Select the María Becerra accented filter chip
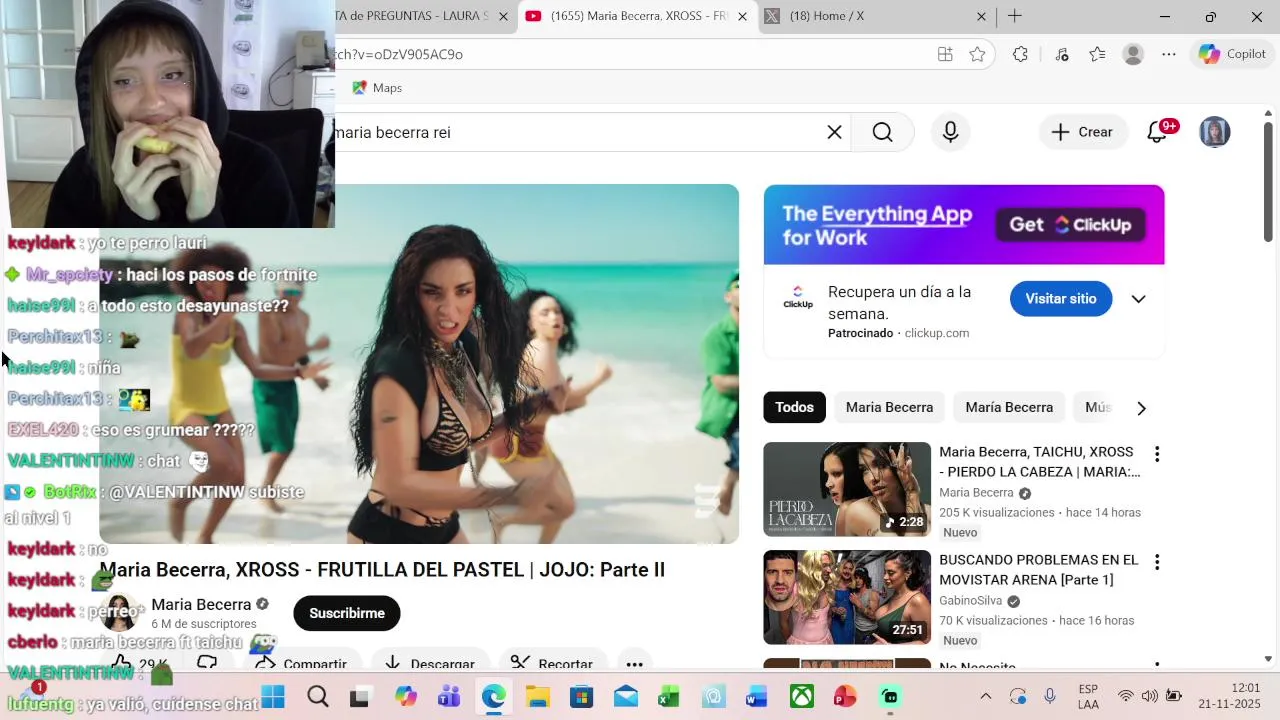The image size is (1280, 720). (1009, 407)
